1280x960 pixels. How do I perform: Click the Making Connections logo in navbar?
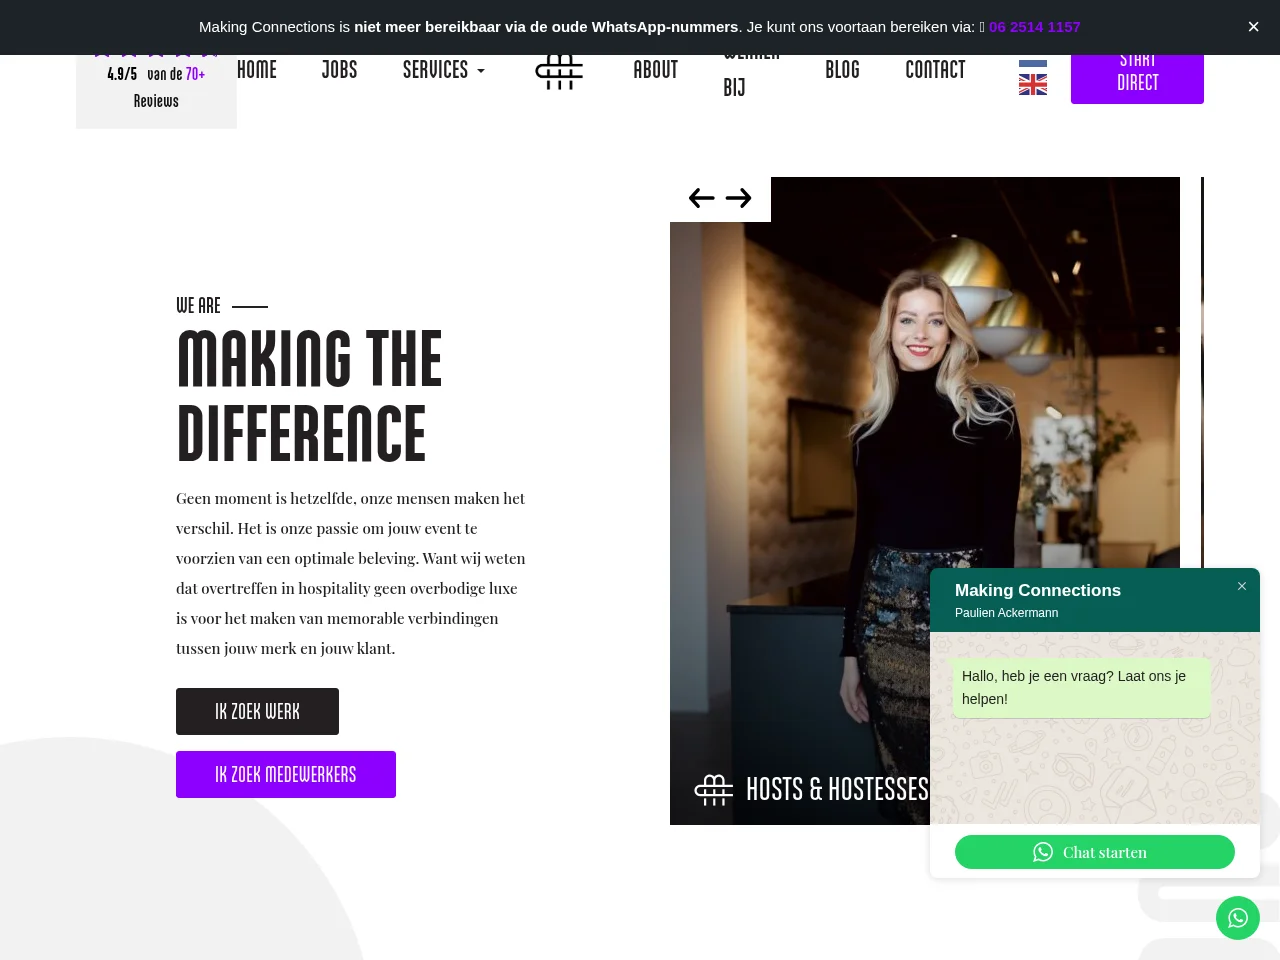559,72
